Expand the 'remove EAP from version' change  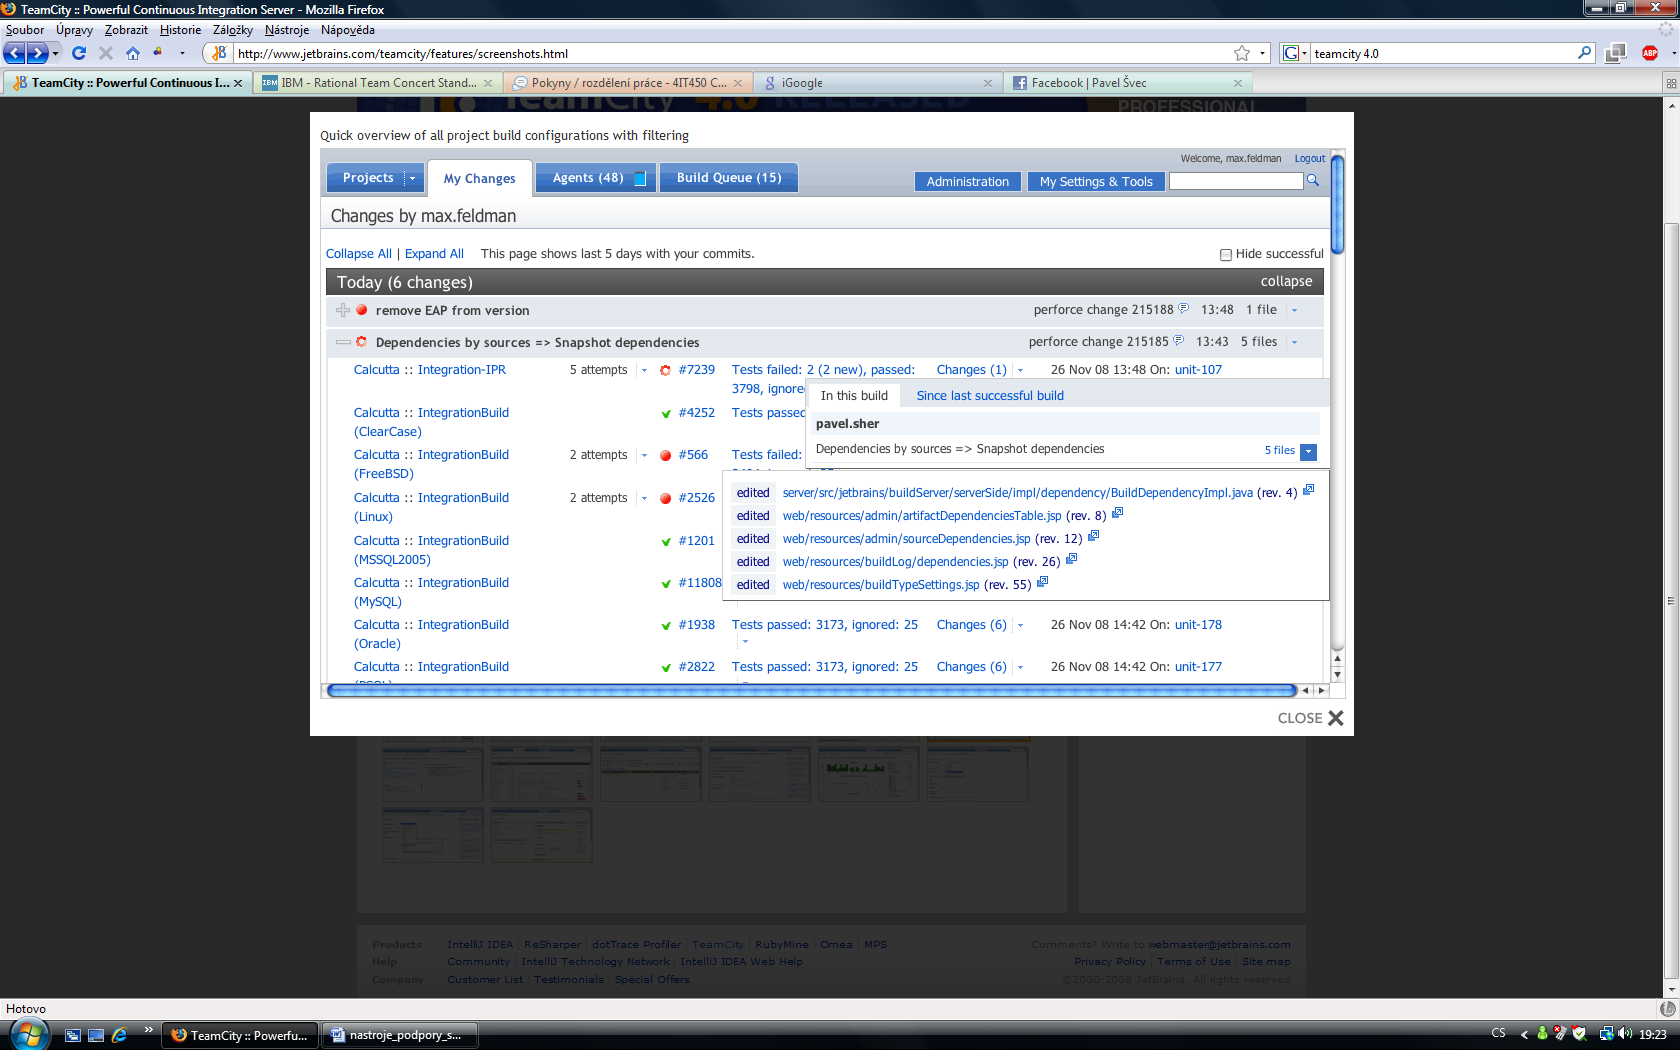[x=343, y=310]
